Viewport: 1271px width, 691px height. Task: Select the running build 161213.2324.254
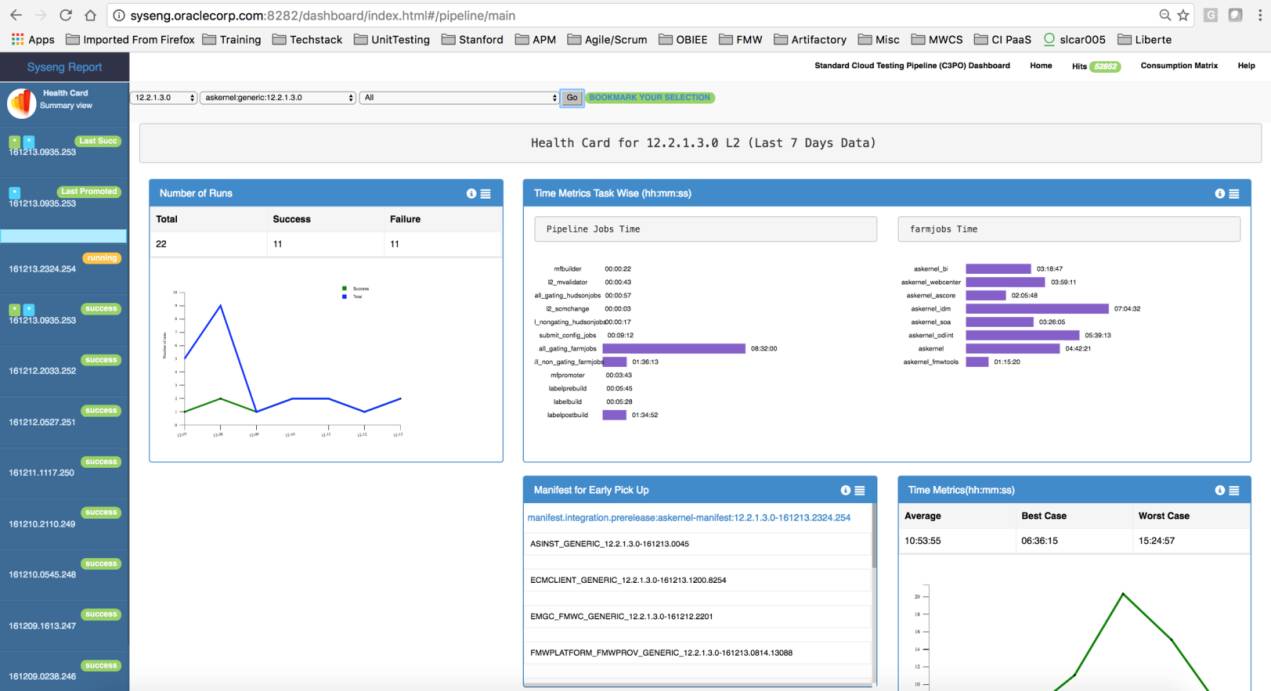(x=42, y=269)
